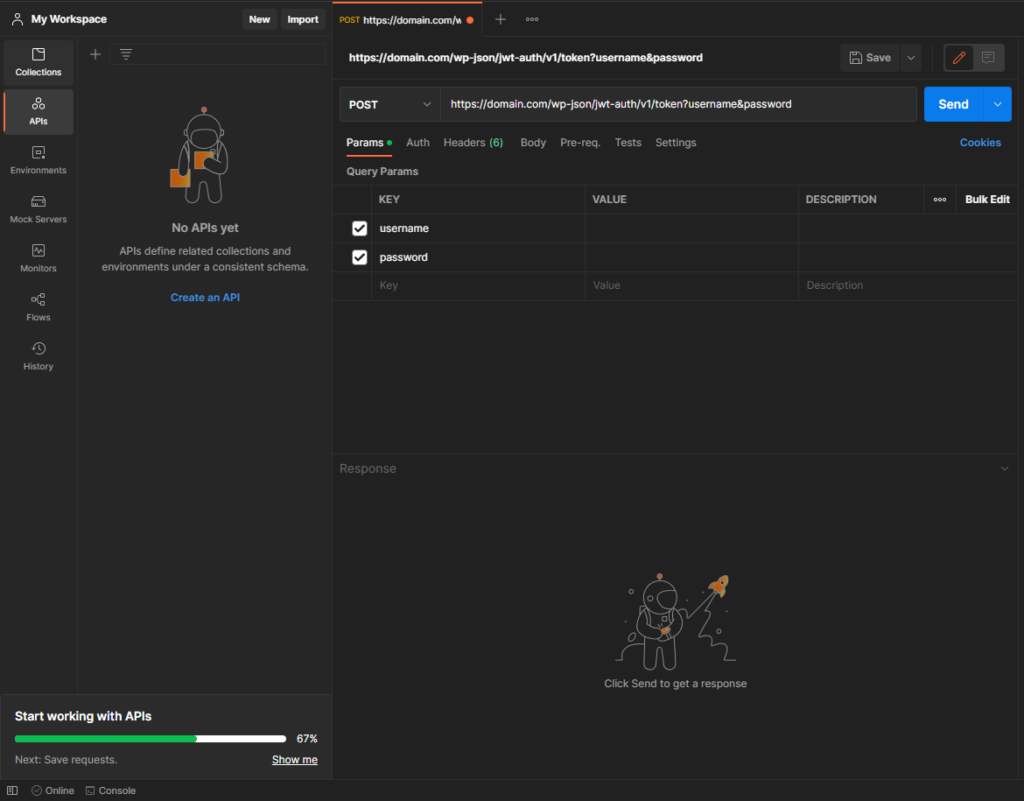Expand the Send button dropdown arrow
Image resolution: width=1024 pixels, height=801 pixels.
(x=998, y=104)
